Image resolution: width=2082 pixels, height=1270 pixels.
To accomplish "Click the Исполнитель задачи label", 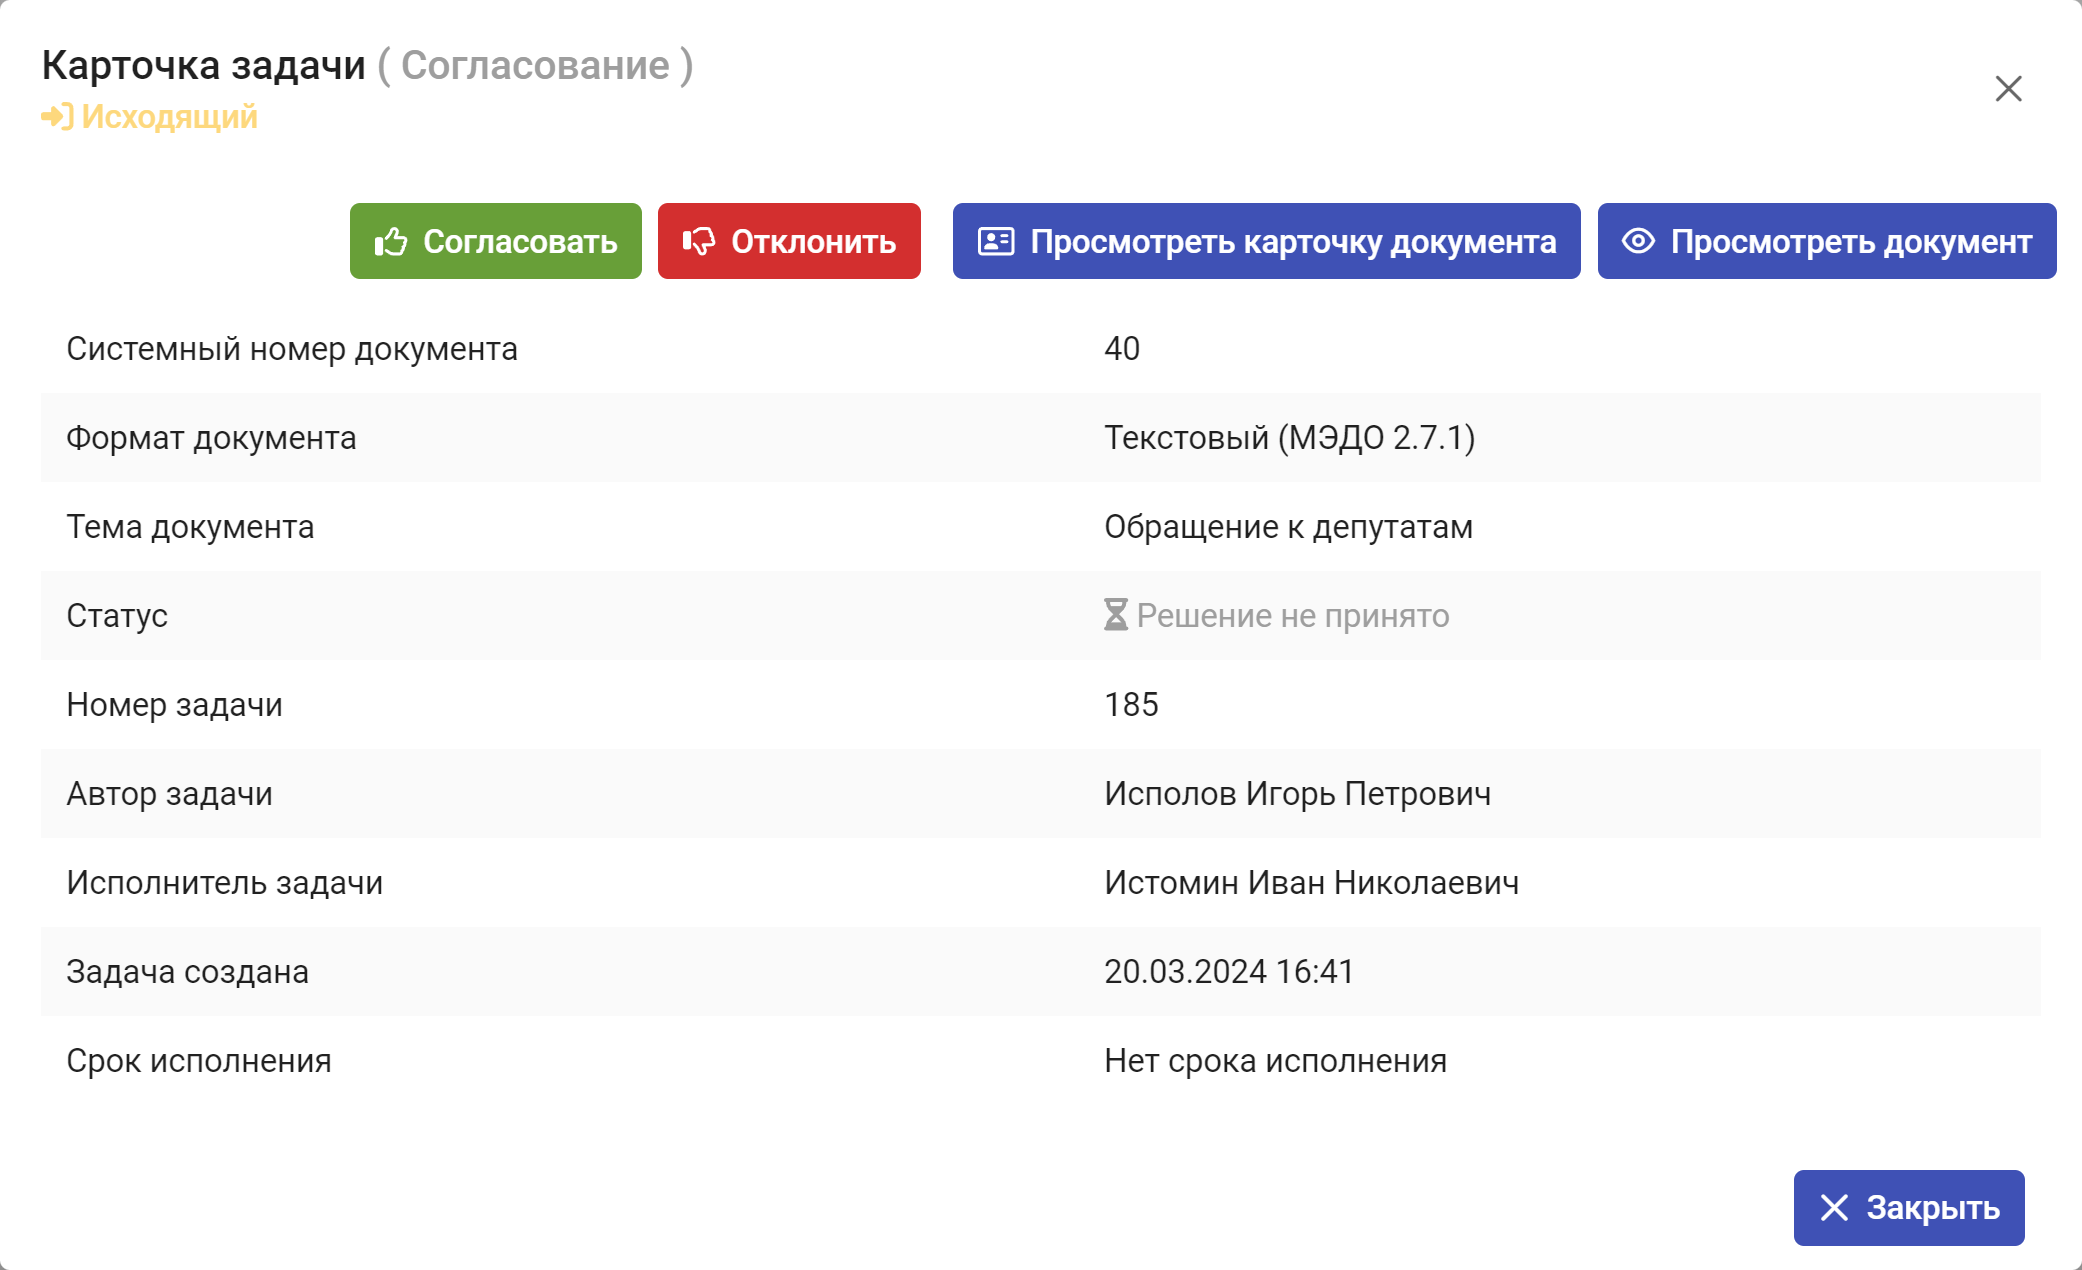I will pos(225,883).
